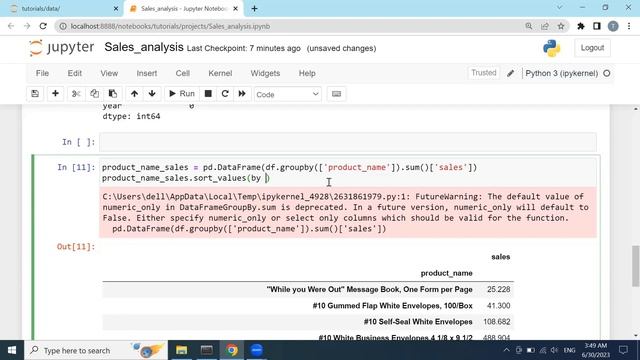The image size is (640, 360).
Task: Click into the empty In [ ] cell
Action: tap(348, 142)
